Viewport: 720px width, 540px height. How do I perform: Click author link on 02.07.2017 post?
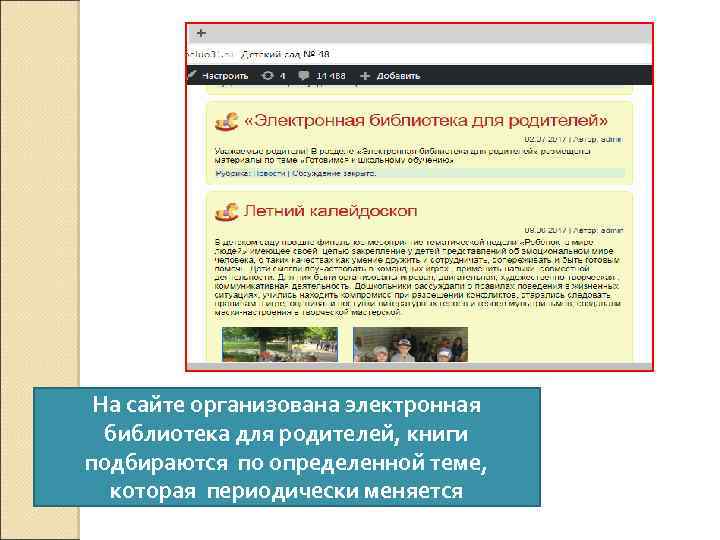coord(612,139)
